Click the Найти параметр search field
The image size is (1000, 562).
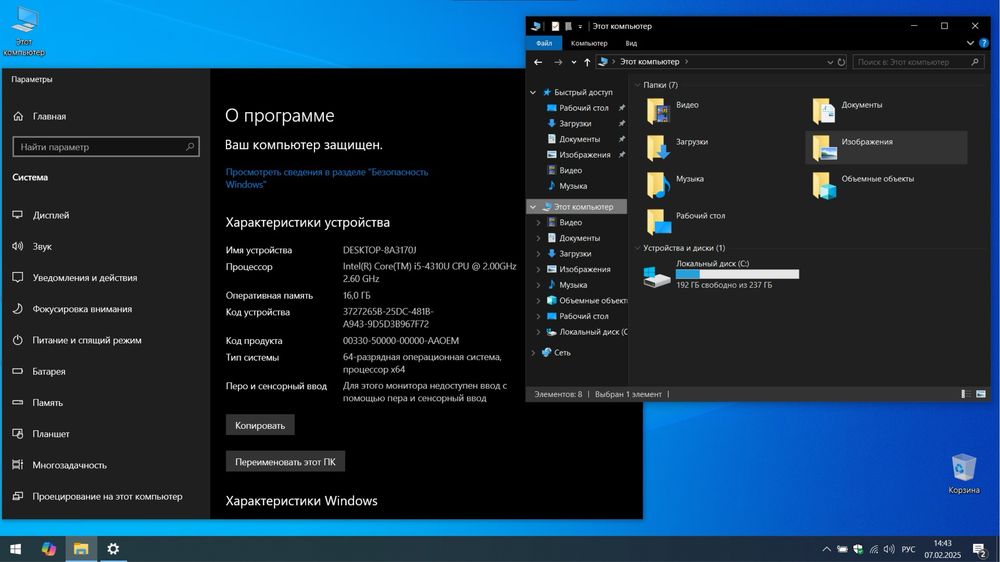point(106,147)
